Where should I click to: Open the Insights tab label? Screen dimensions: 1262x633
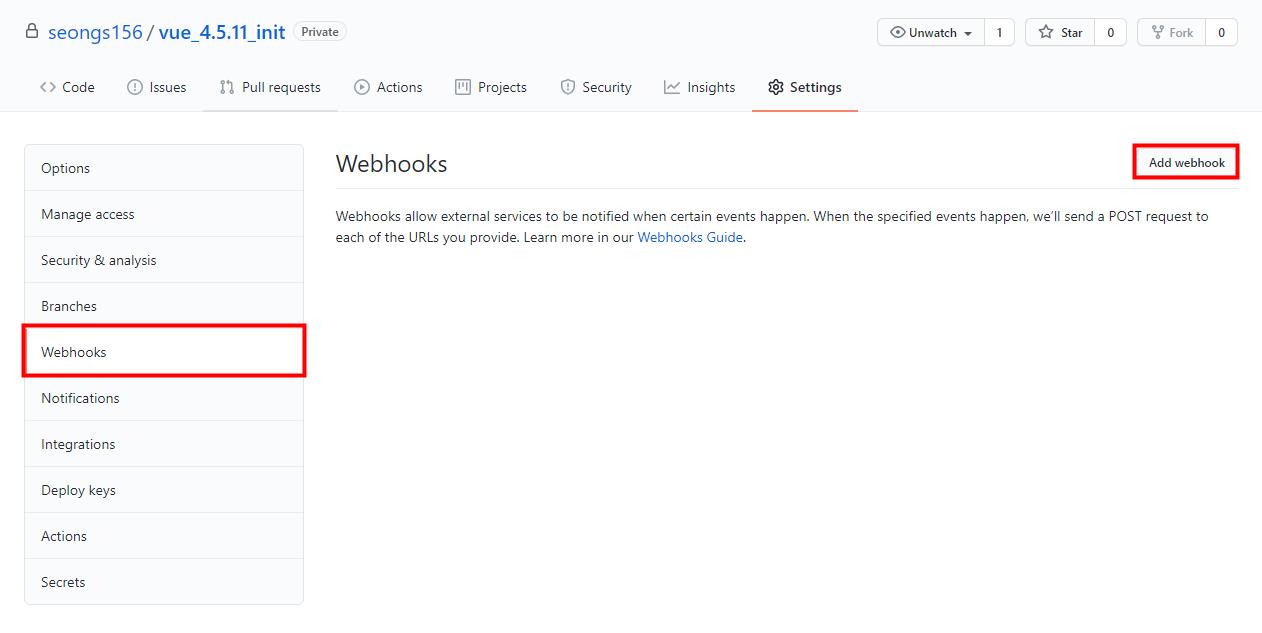coord(711,87)
